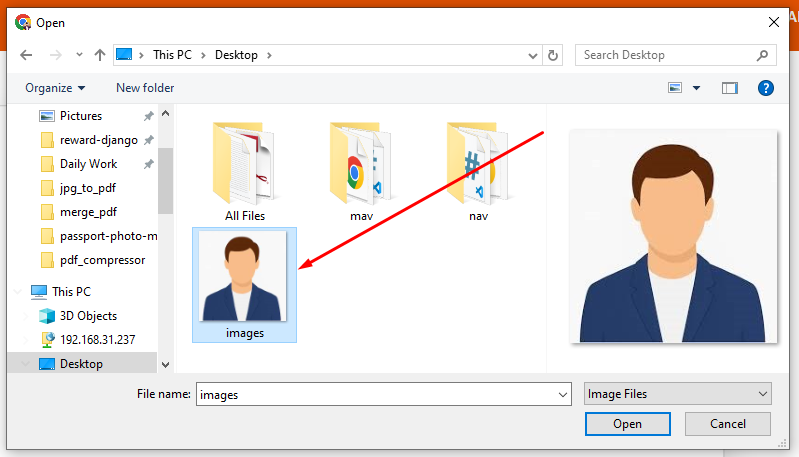Viewport: 799px width, 457px height.
Task: Click sidebar scrollbar down arrow
Action: point(165,365)
